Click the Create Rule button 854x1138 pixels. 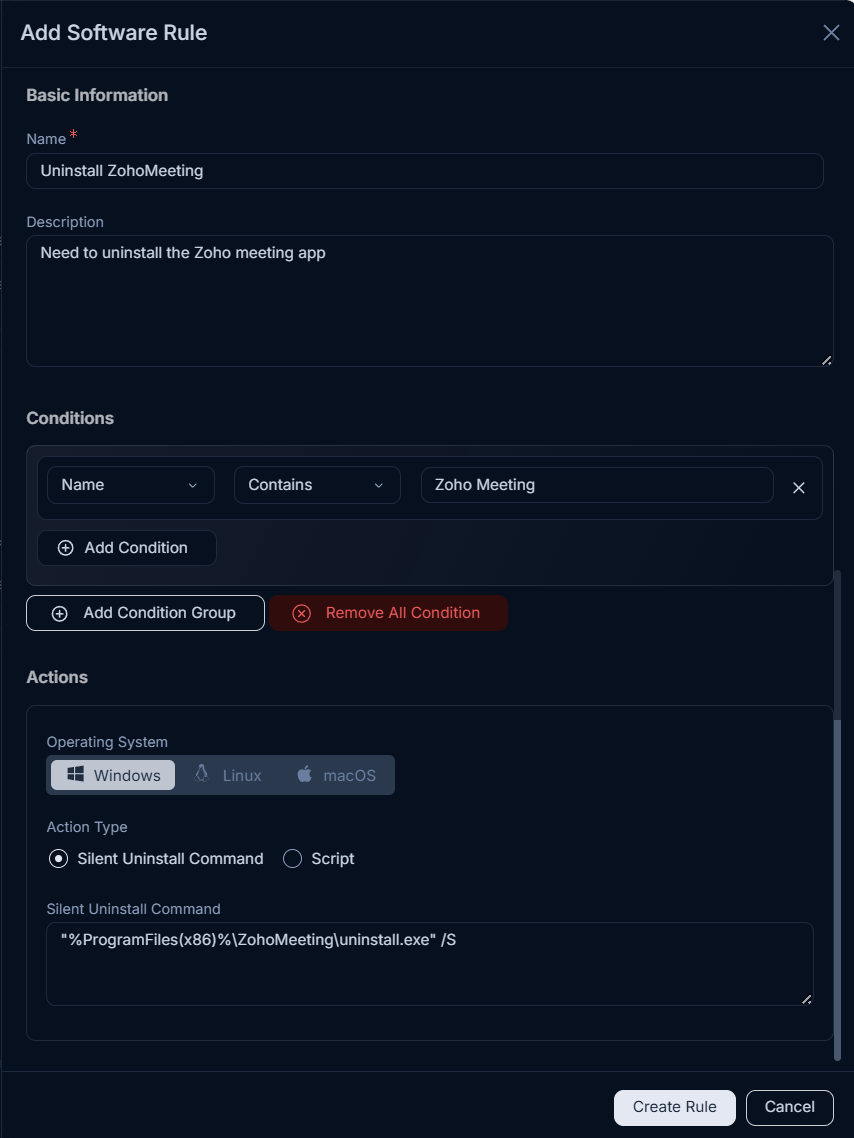(x=675, y=1108)
